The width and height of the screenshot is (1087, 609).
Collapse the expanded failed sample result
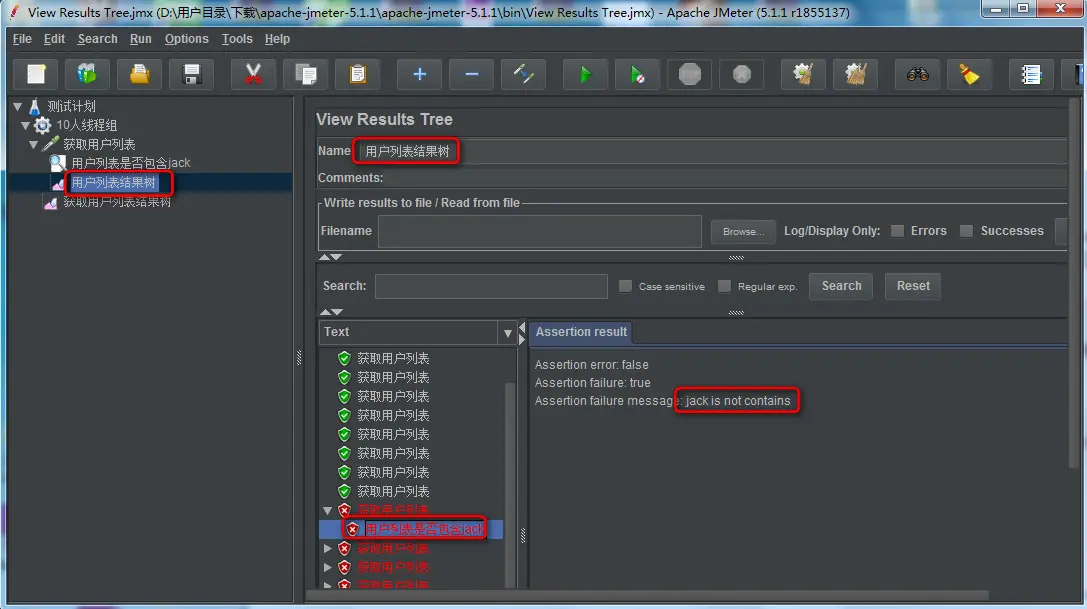point(328,511)
